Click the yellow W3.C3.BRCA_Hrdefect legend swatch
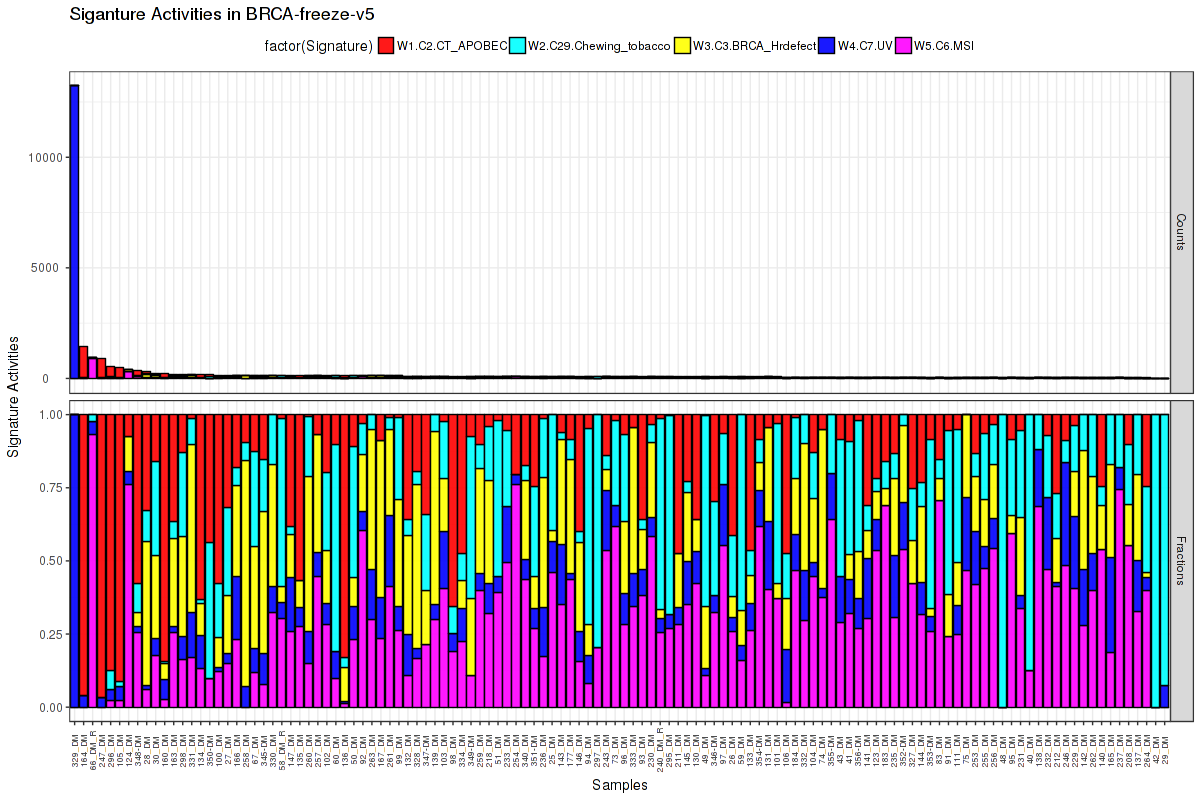 click(x=683, y=45)
